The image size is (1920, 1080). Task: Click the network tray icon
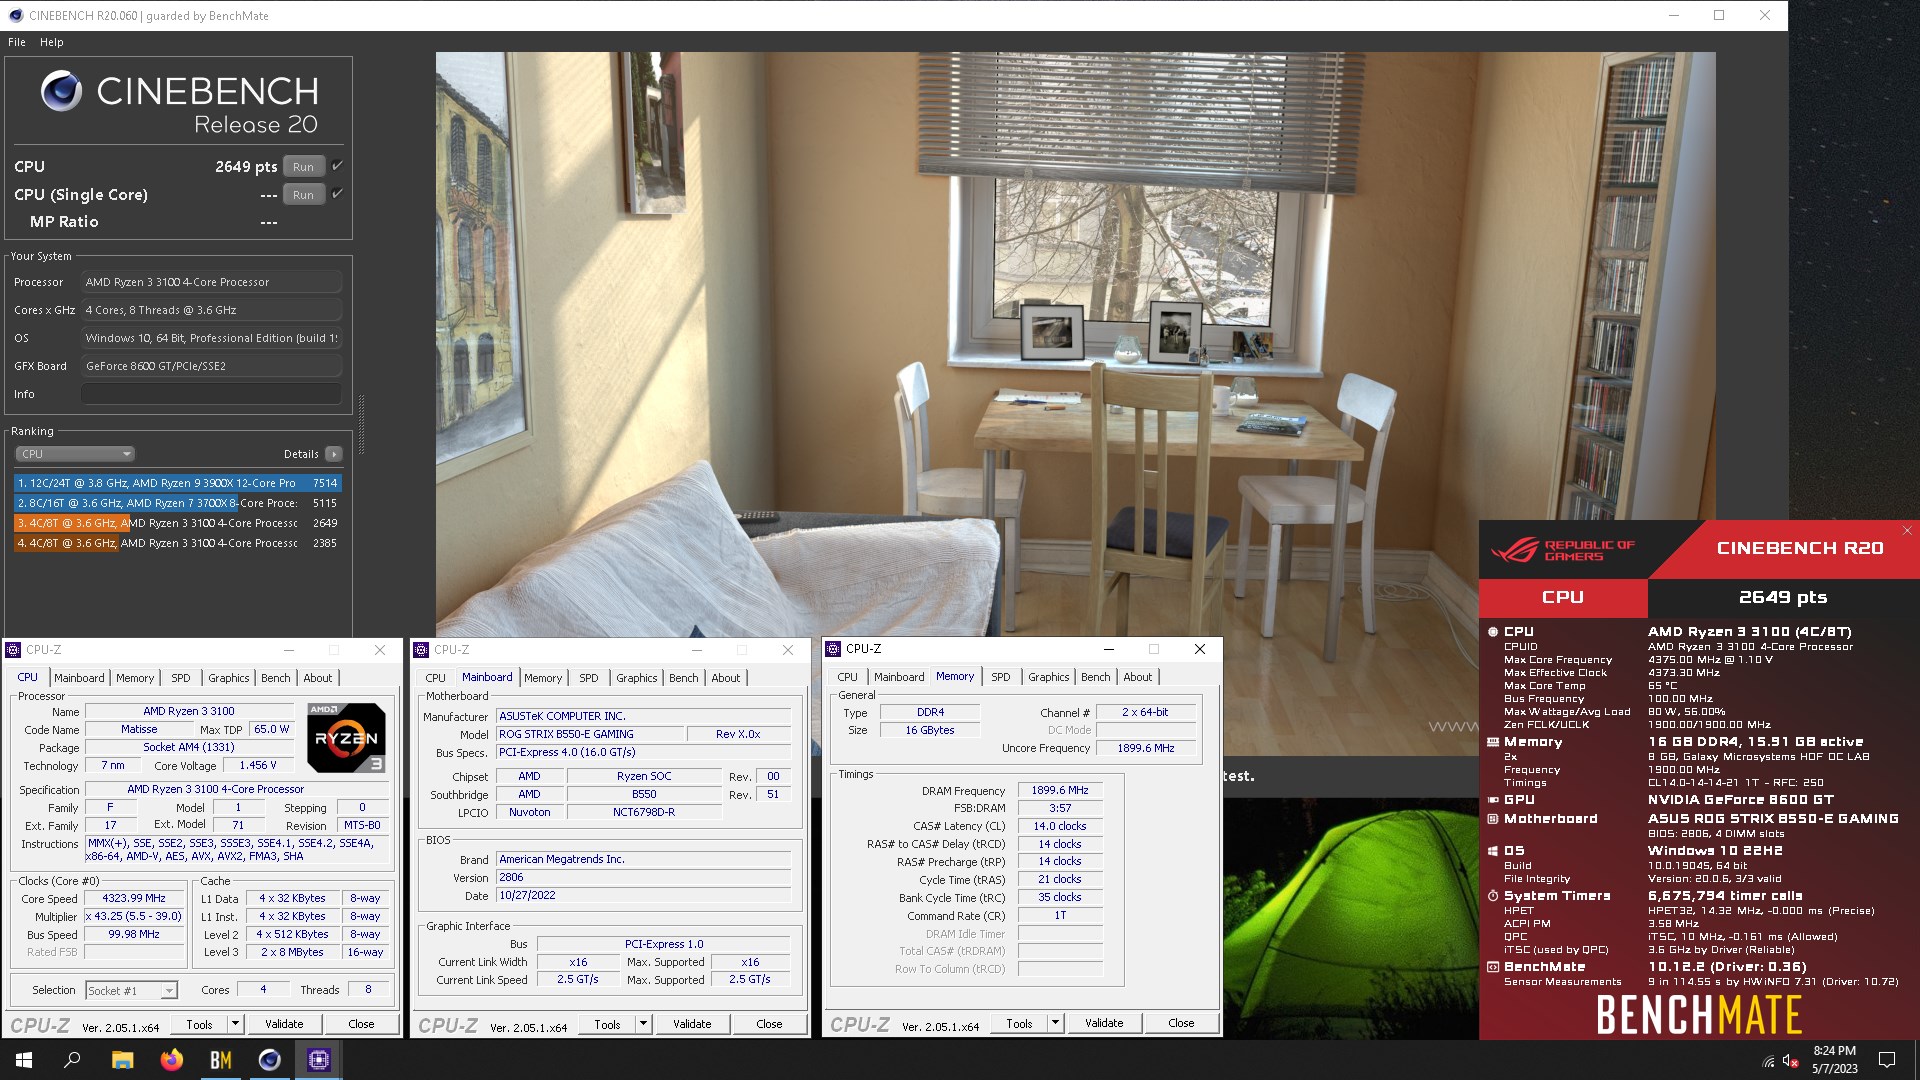point(1768,1061)
